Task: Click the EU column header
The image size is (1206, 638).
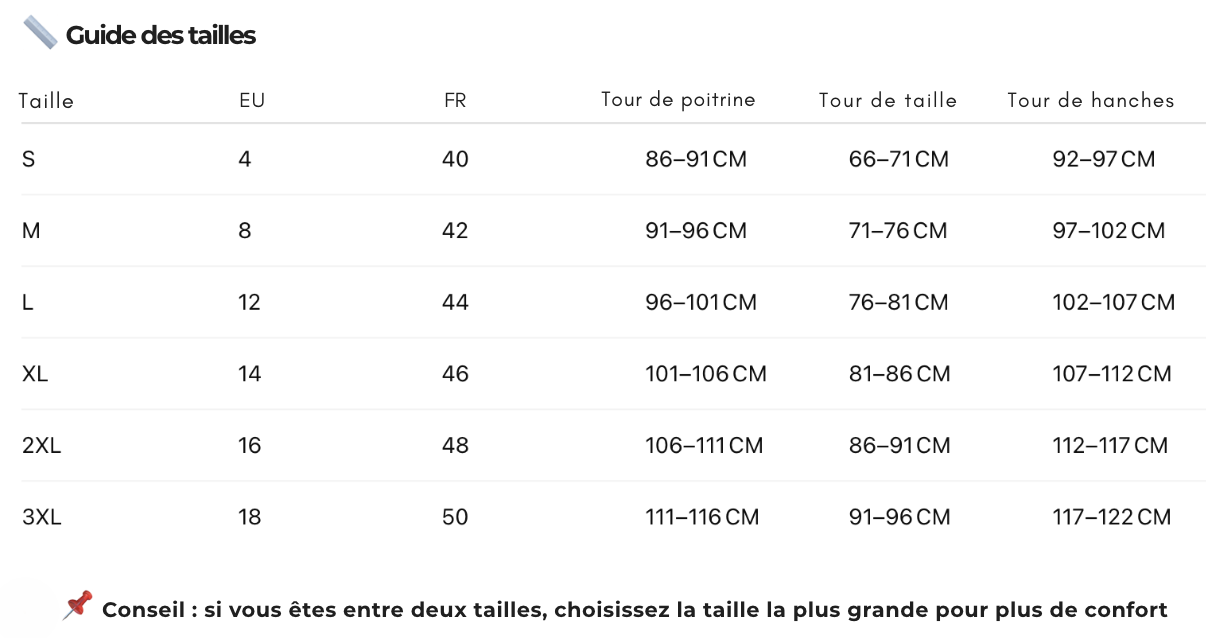Action: pyautogui.click(x=252, y=101)
